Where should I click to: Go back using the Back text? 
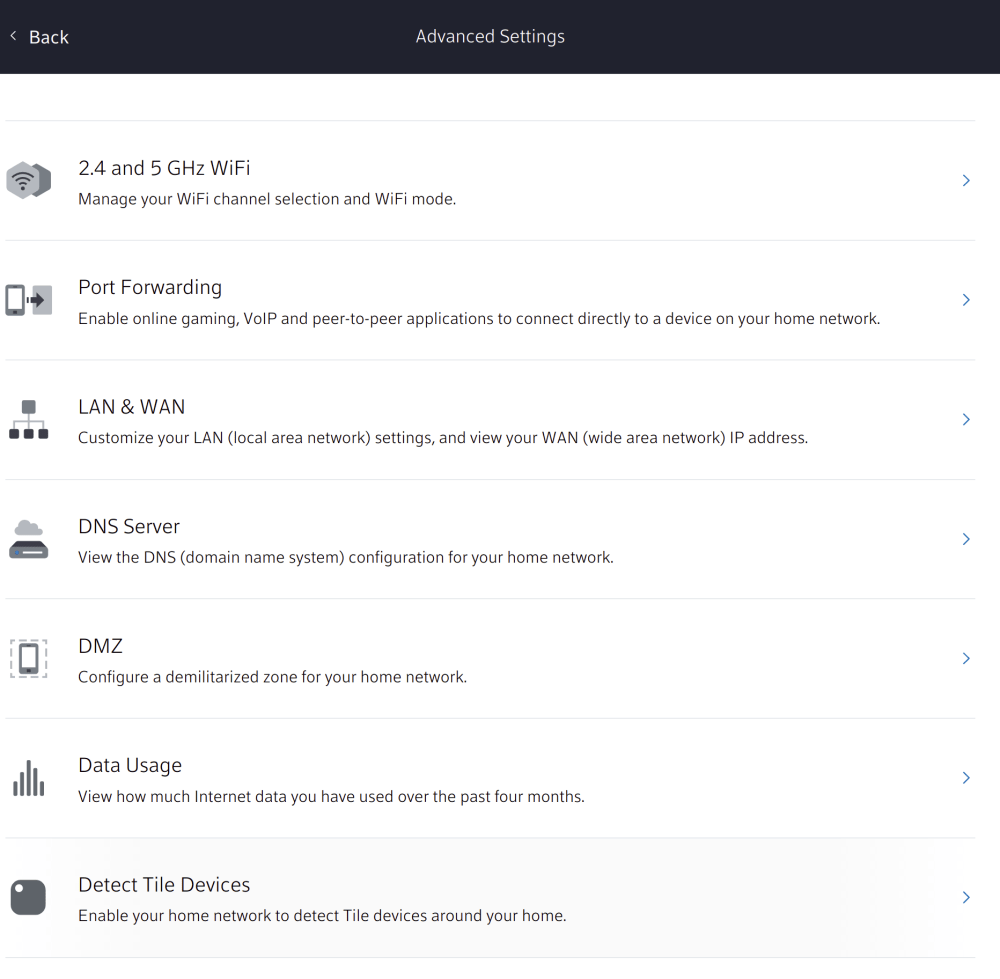tap(48, 37)
